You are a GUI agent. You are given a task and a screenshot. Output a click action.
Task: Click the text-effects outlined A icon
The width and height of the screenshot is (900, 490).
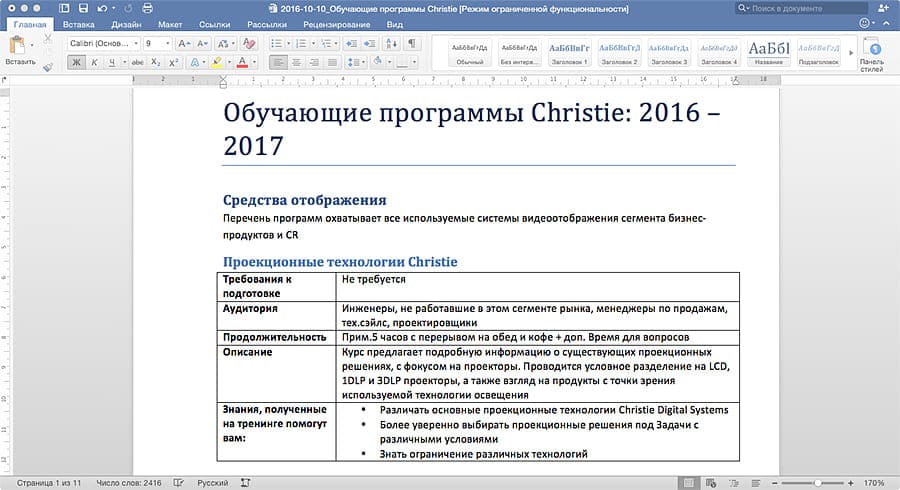[195, 62]
